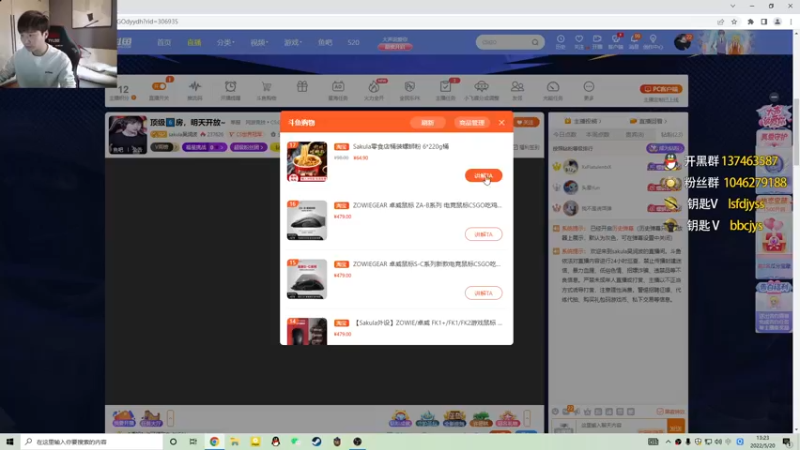This screenshot has height=450, width=800.
Task: Bookmark the page with the star icon
Action: 734,22
